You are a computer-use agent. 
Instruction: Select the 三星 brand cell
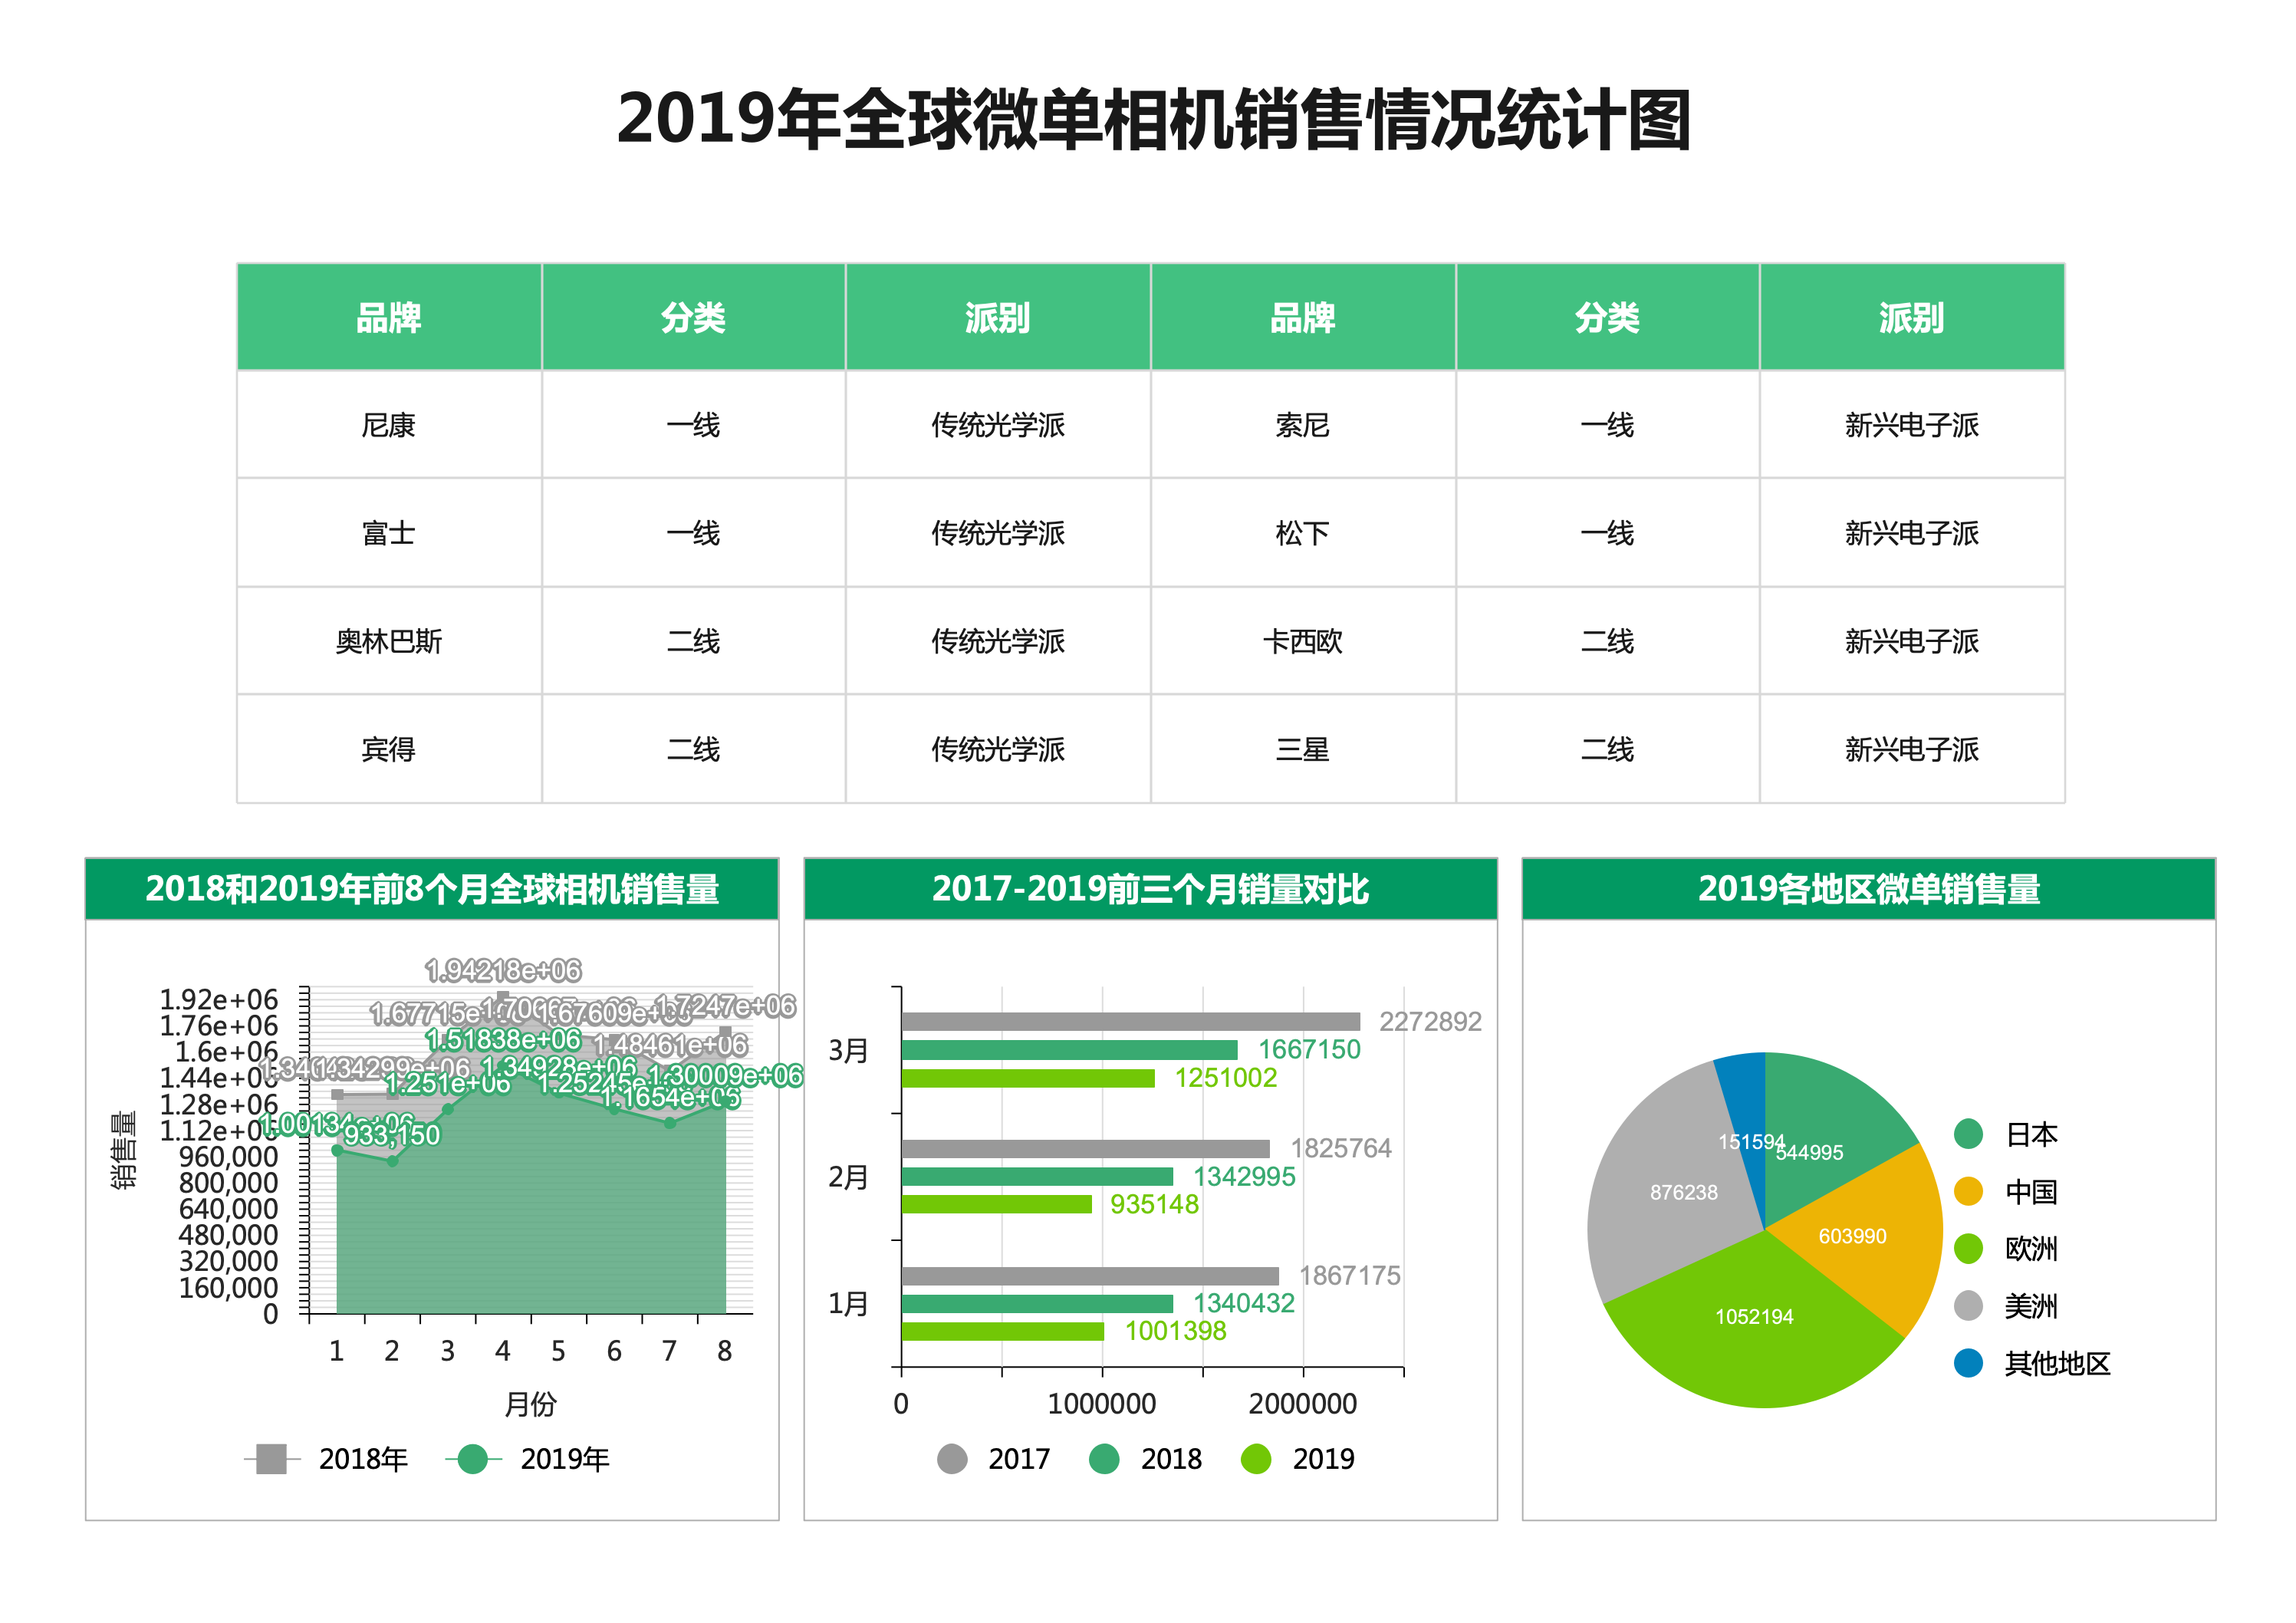point(1303,749)
